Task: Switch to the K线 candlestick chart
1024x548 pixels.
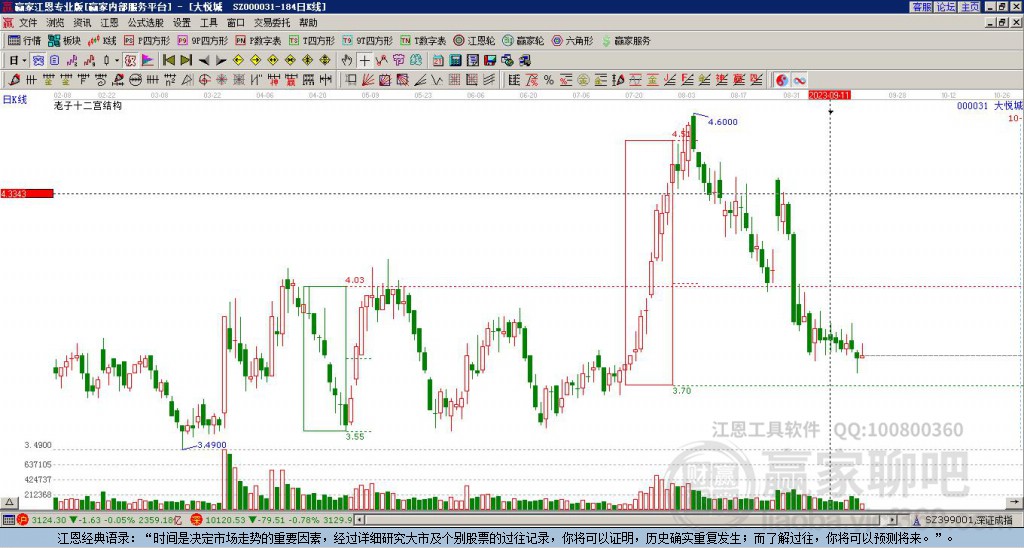Action: pos(102,40)
